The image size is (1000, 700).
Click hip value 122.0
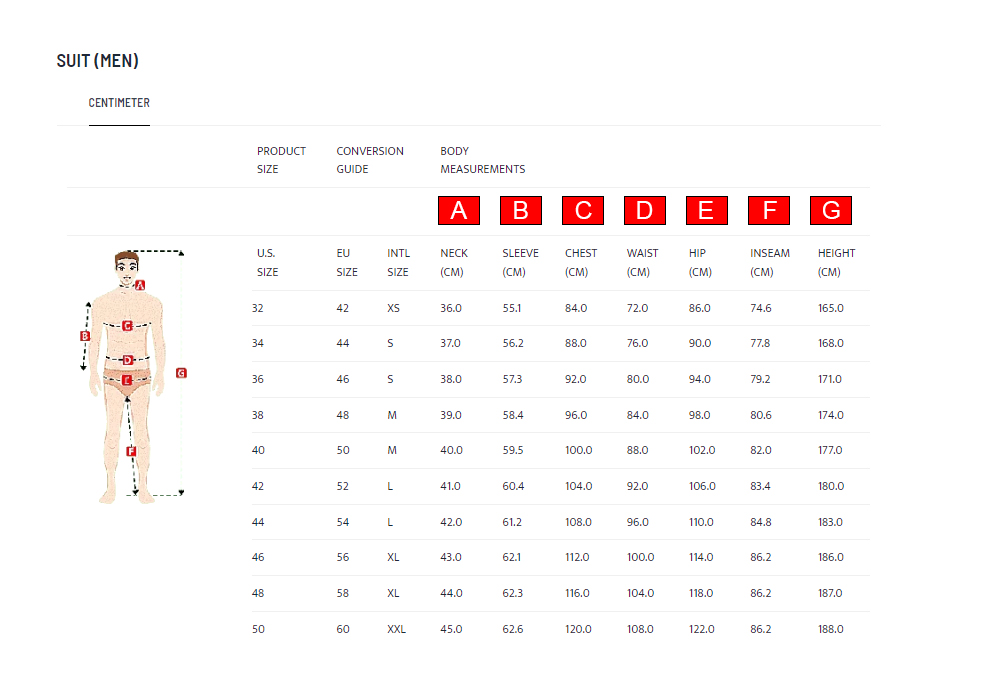[x=702, y=629]
